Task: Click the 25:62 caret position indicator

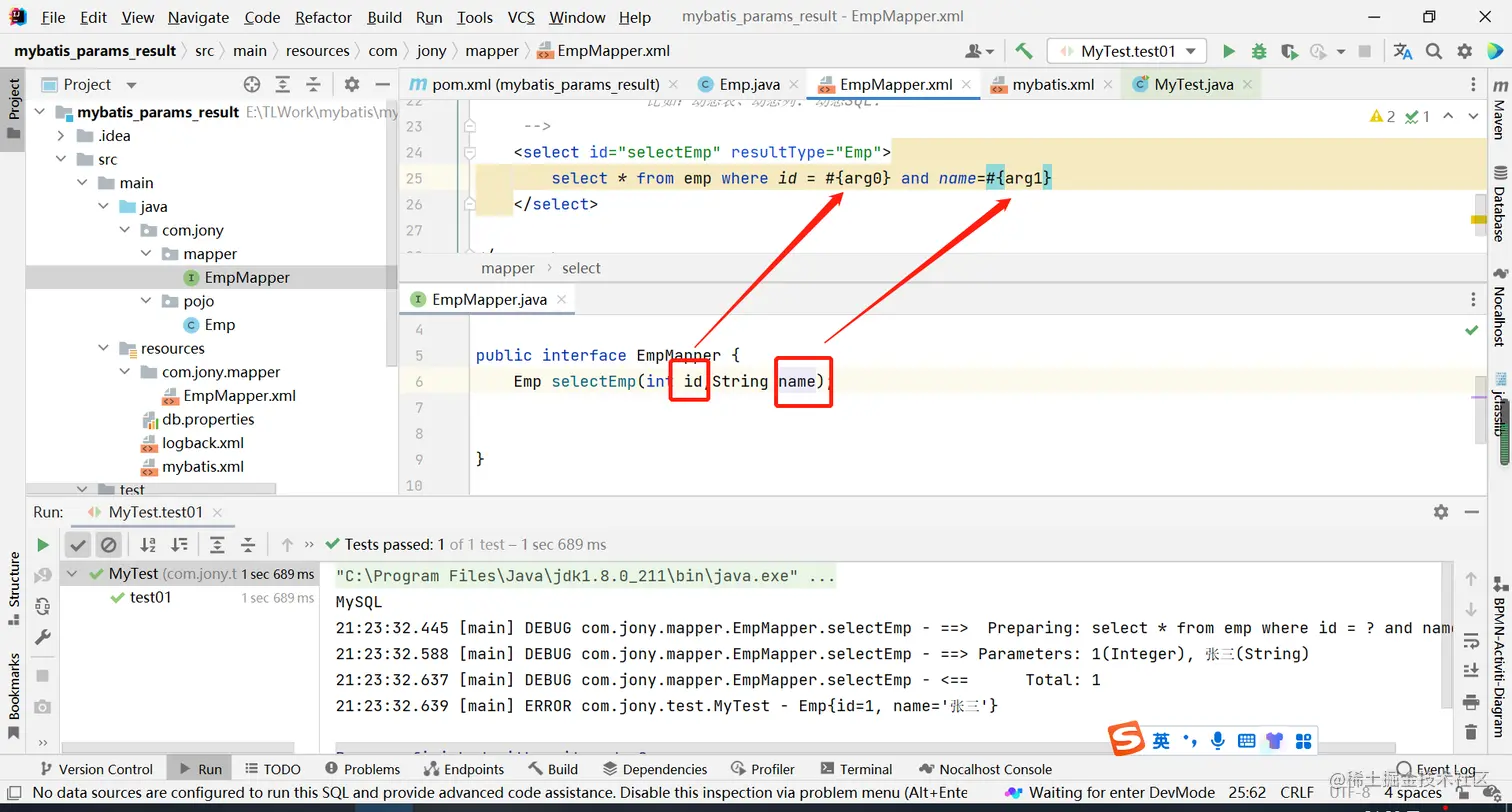Action: point(1248,793)
